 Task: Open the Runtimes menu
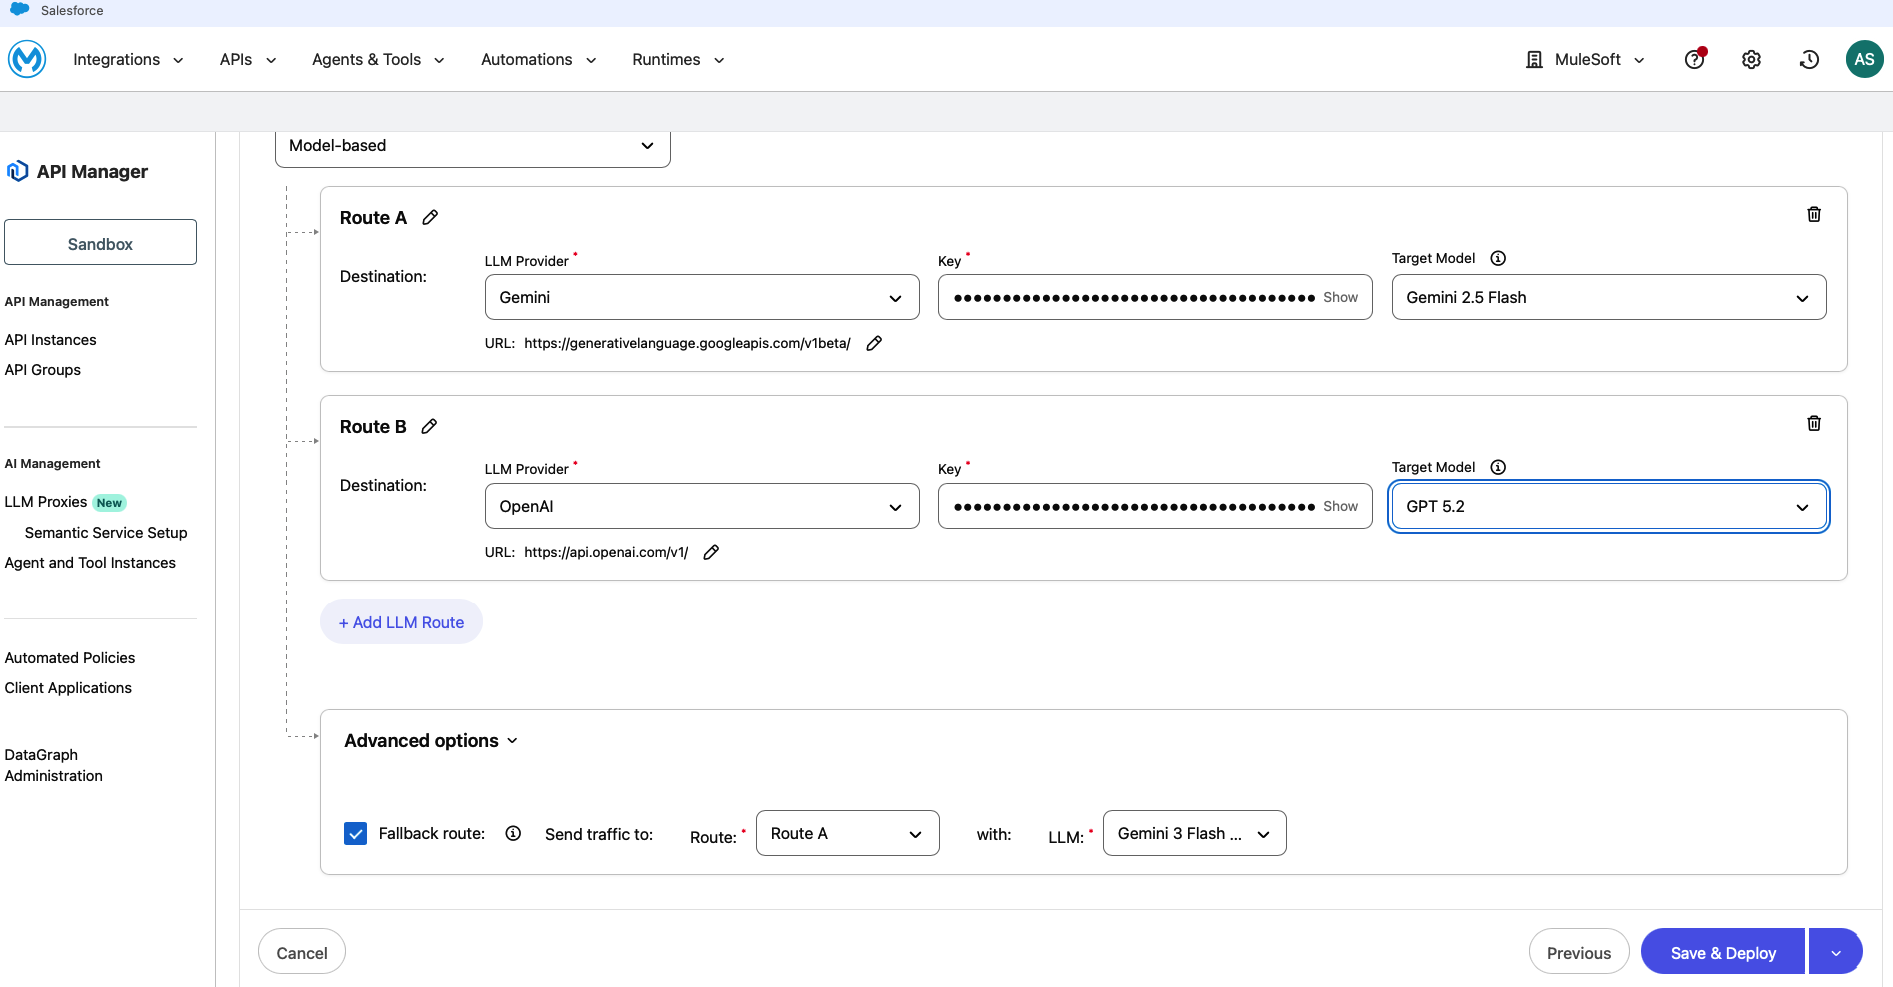point(677,60)
